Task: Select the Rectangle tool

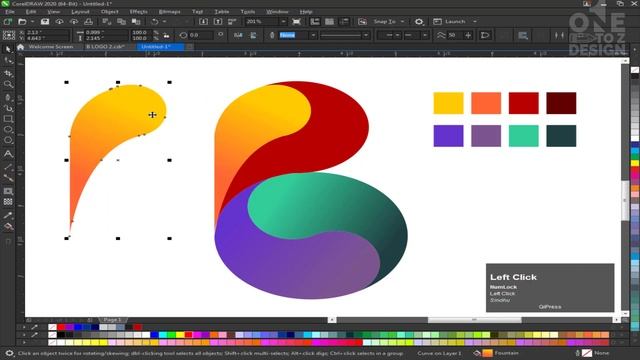Action: [8, 119]
